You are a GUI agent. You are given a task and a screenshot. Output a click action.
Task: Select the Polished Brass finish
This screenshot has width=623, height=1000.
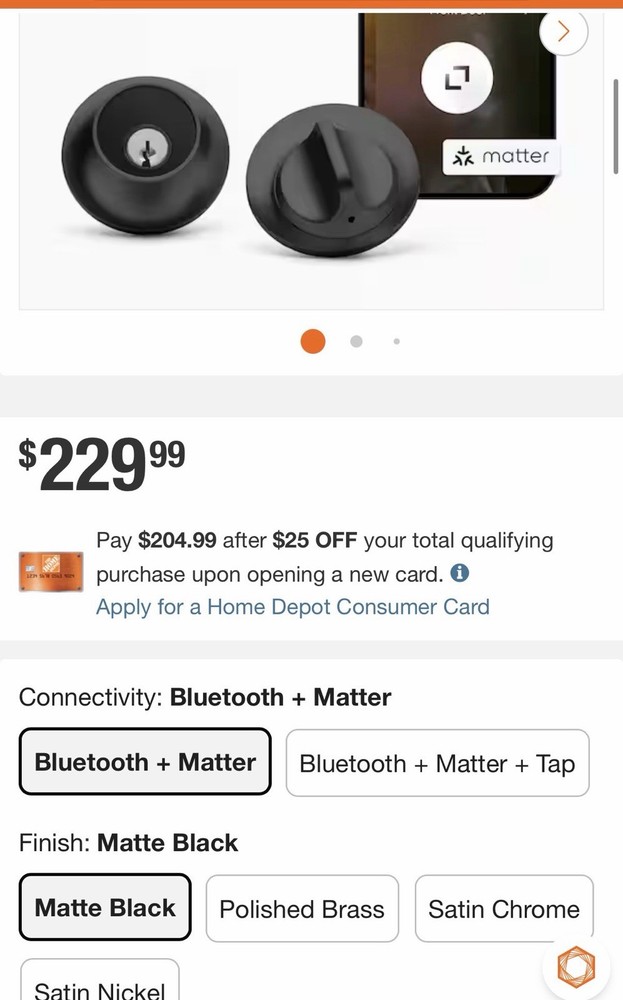[x=301, y=908]
